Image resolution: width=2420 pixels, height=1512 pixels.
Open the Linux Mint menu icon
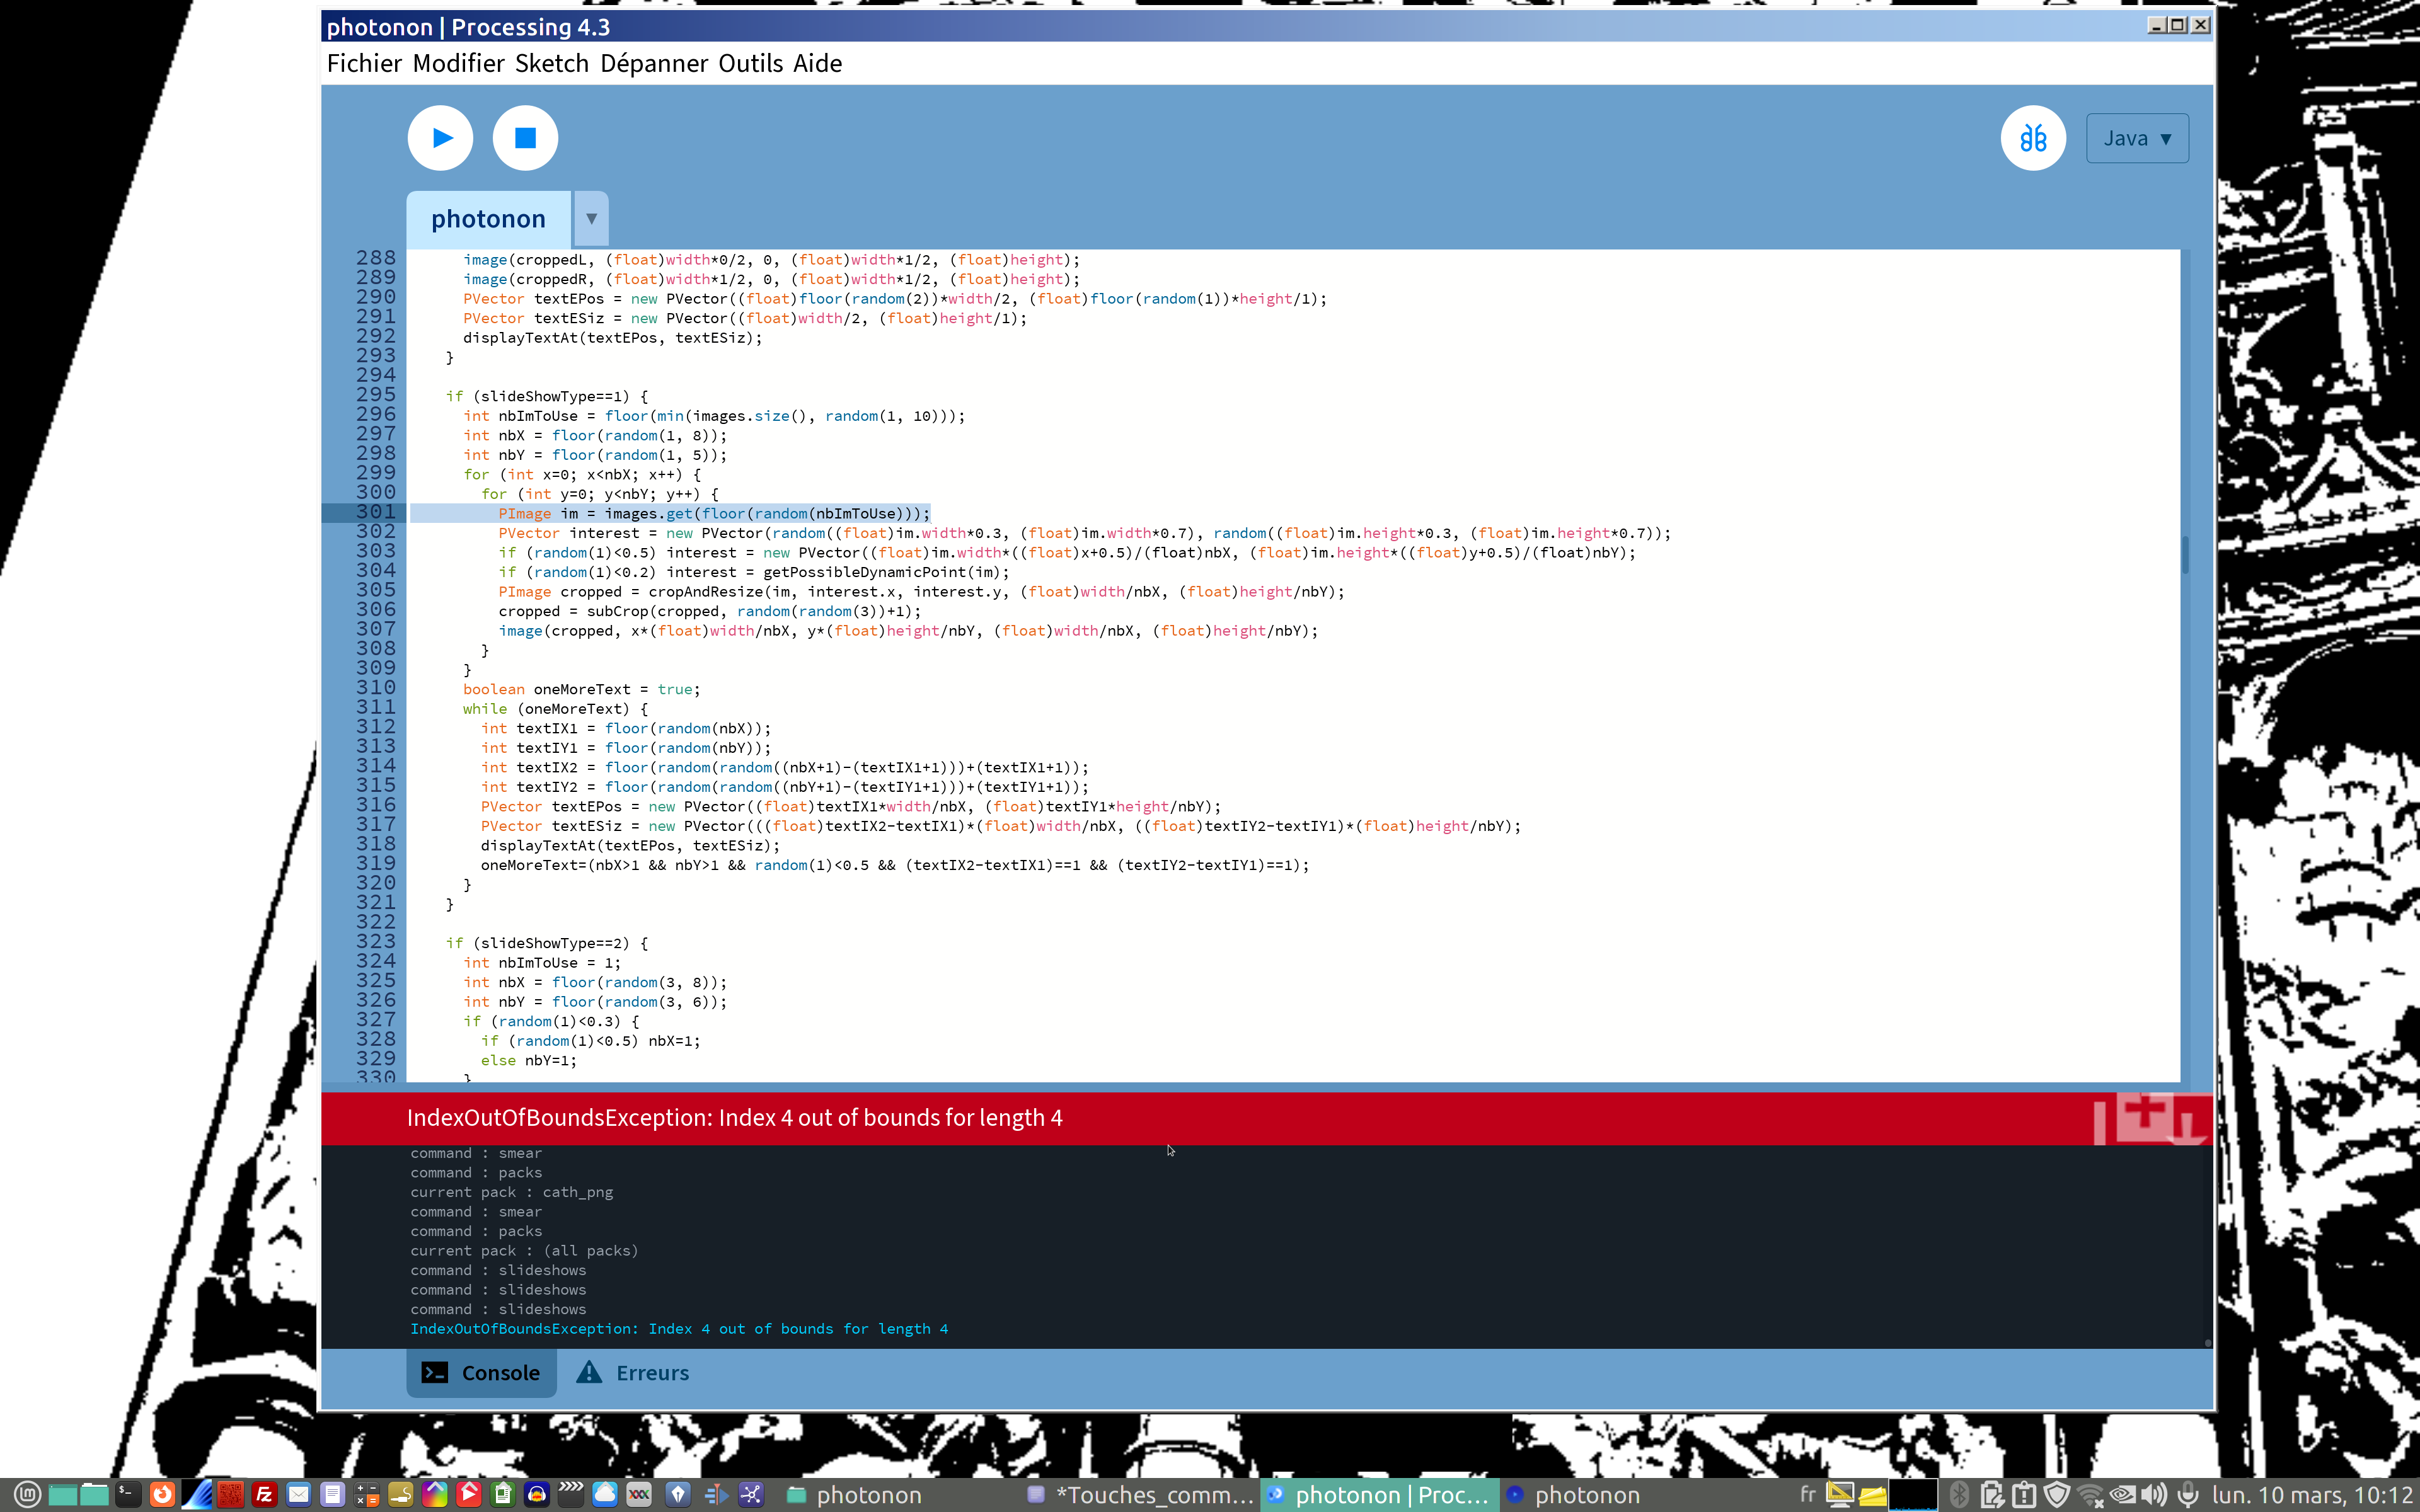click(x=27, y=1494)
